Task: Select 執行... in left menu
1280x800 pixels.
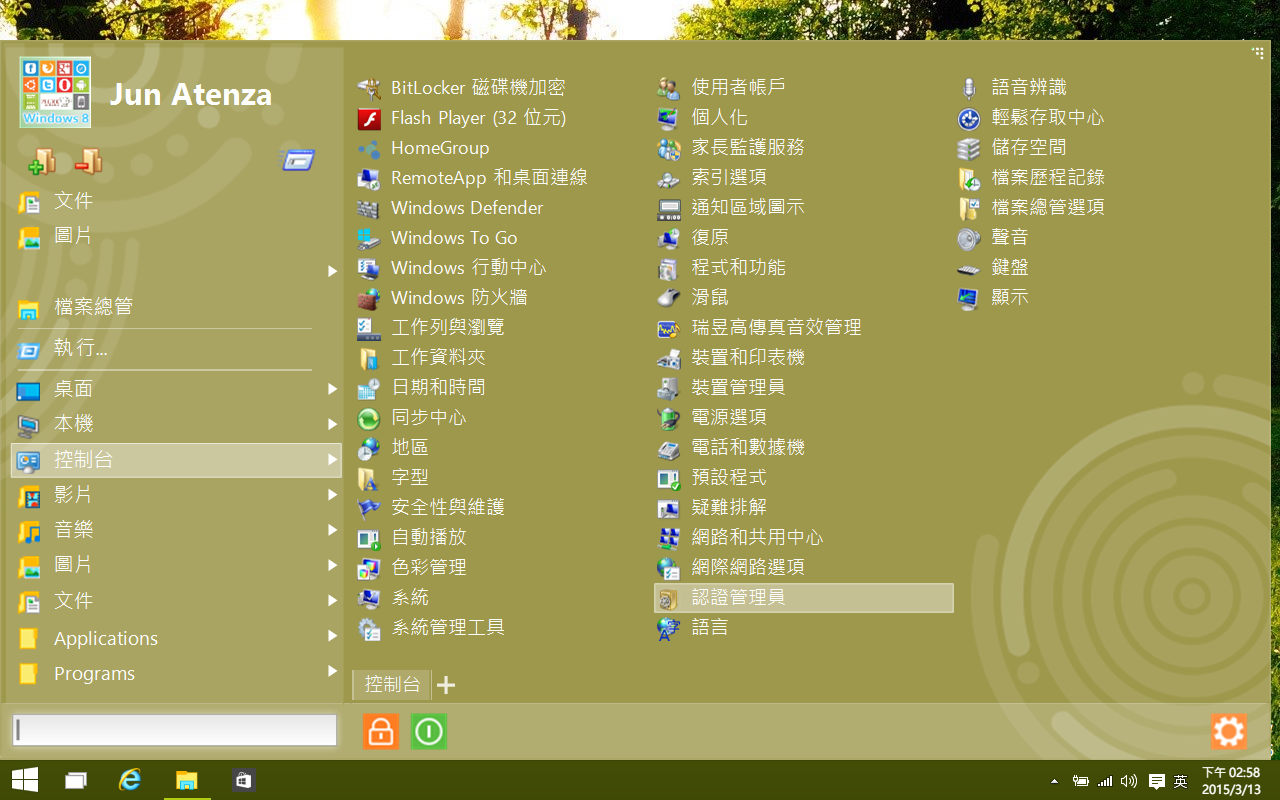Action: (175, 348)
